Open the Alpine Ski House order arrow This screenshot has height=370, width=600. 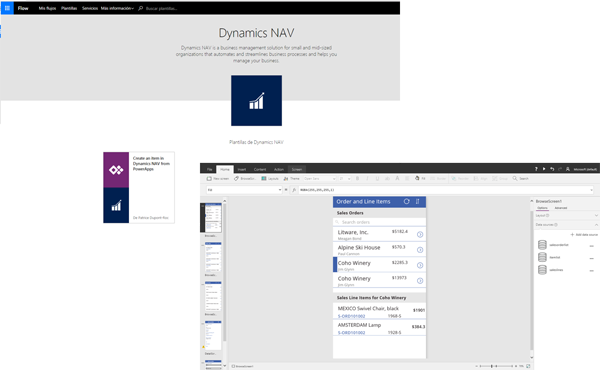(x=420, y=250)
